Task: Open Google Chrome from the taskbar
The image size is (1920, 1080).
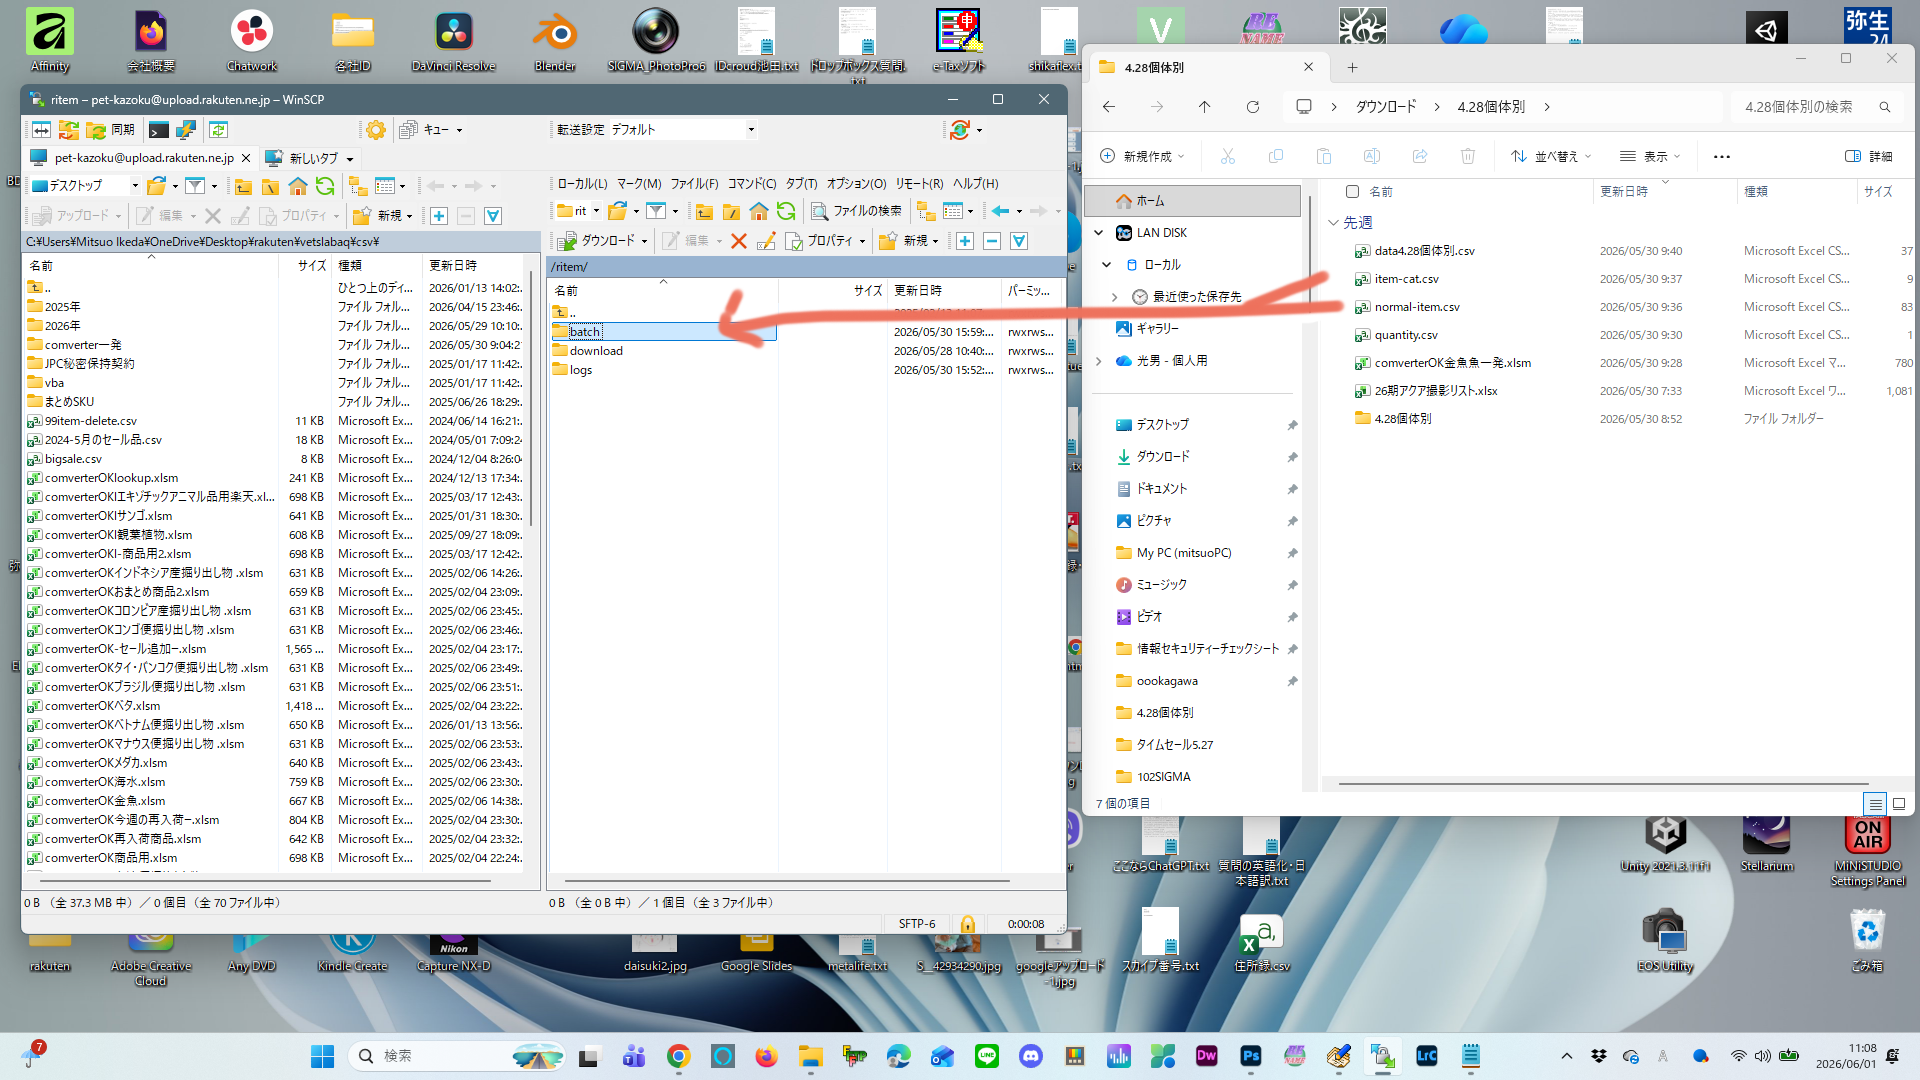Action: point(679,1056)
